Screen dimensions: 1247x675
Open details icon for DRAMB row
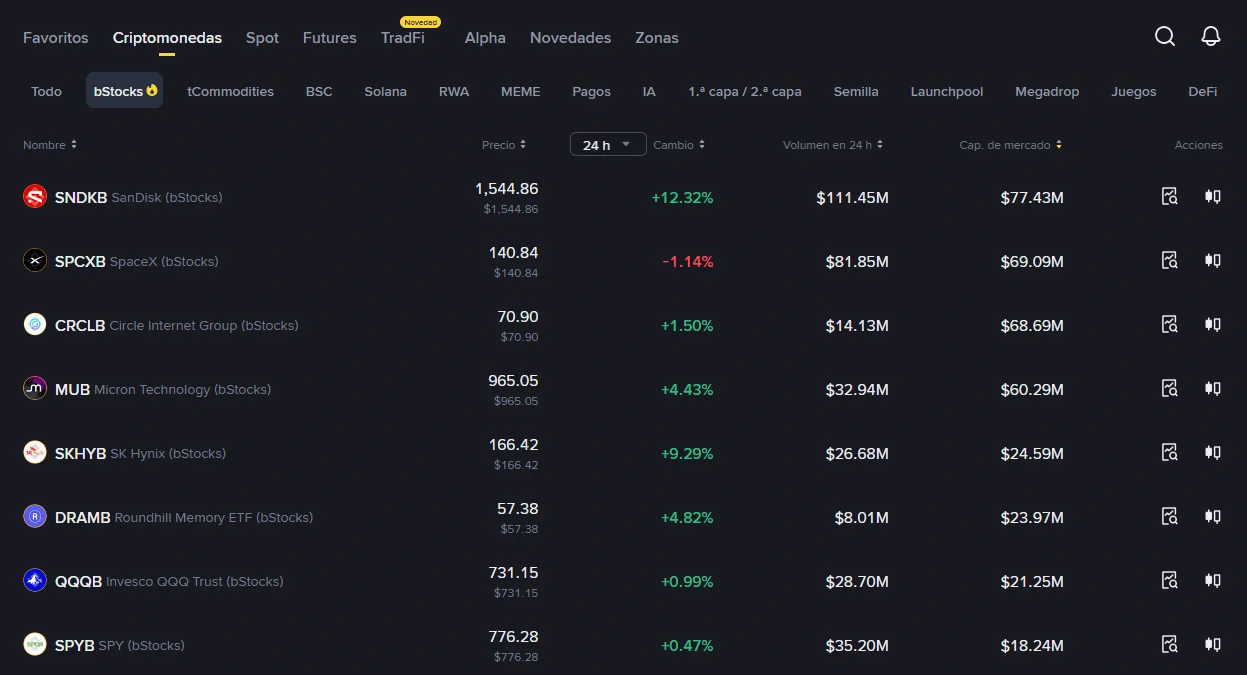pos(1170,517)
